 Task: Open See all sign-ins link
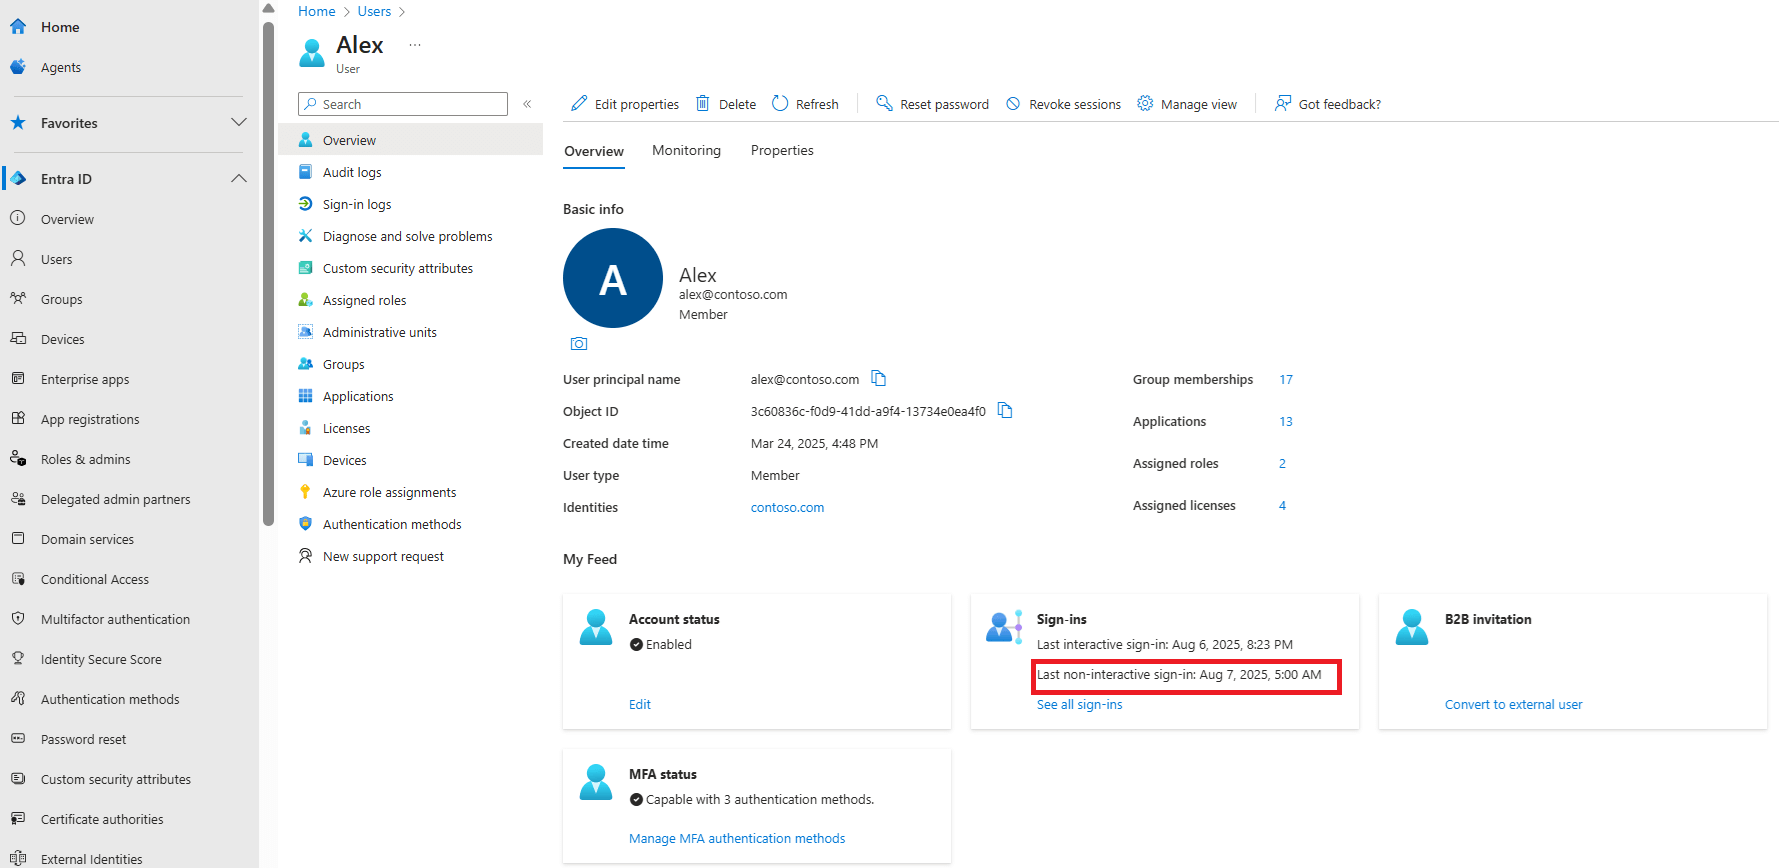(x=1079, y=705)
